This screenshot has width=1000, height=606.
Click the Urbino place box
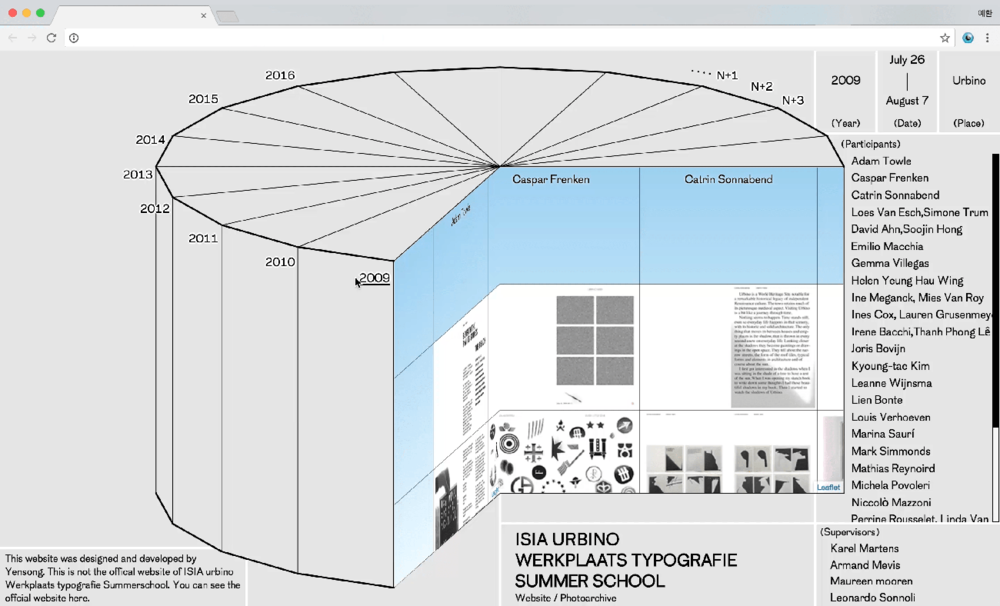[969, 92]
